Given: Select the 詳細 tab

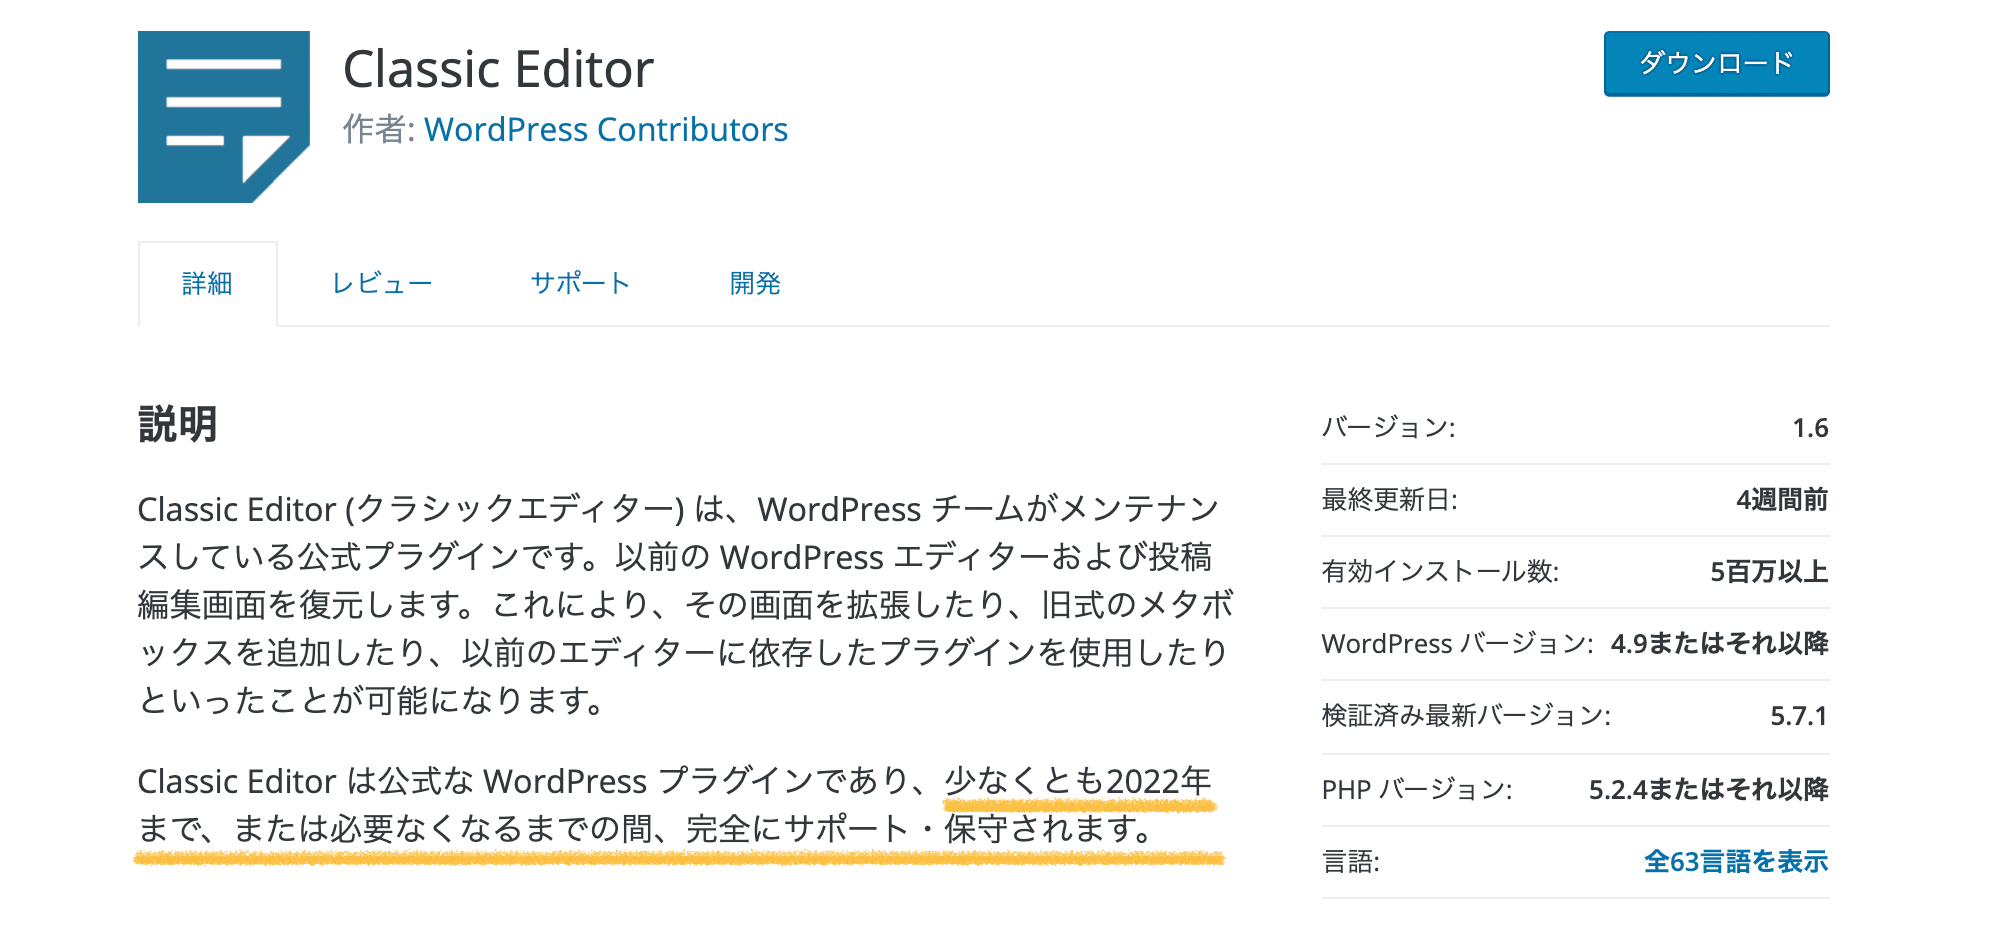Looking at the screenshot, I should point(207,284).
